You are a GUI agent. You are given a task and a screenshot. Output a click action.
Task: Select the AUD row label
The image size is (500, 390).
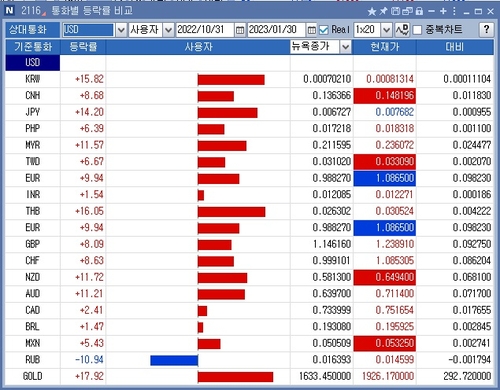point(33,294)
